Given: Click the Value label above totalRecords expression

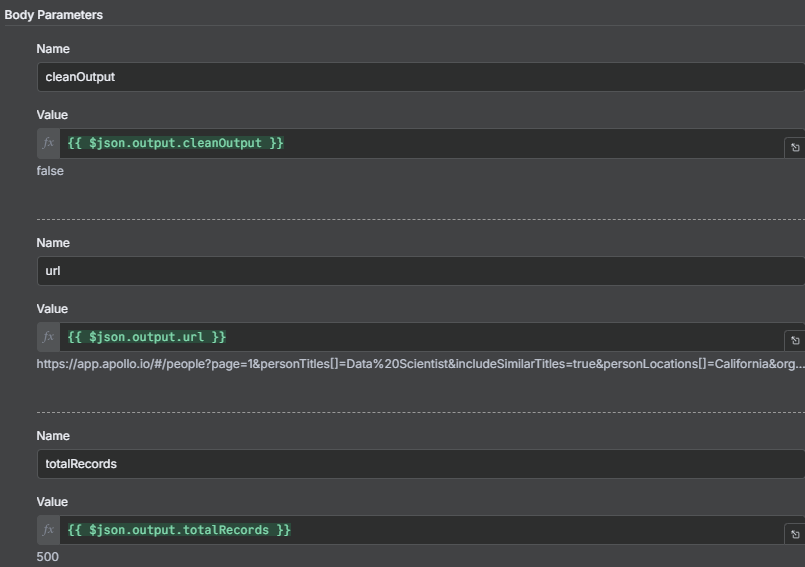Looking at the screenshot, I should (52, 502).
